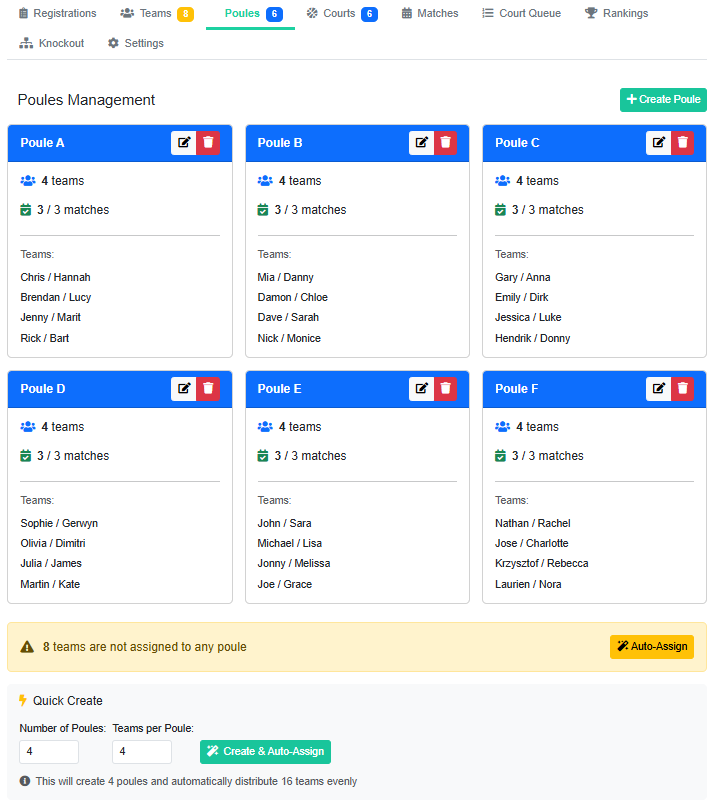The width and height of the screenshot is (712, 806).
Task: View the Rankings tab
Action: [616, 14]
